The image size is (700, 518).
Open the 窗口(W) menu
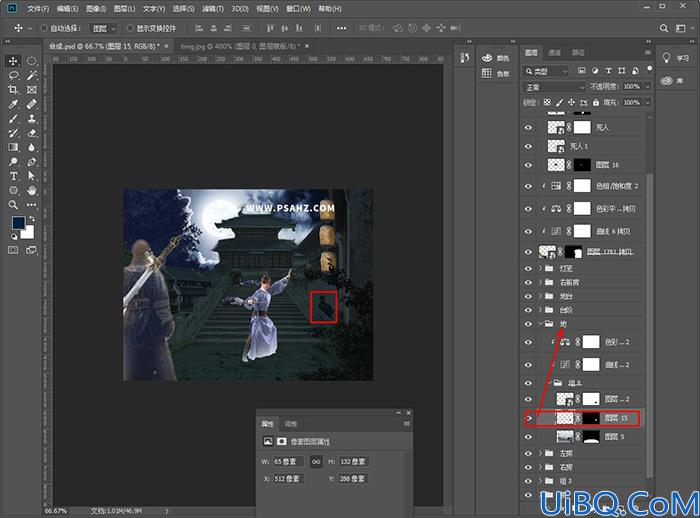pyautogui.click(x=298, y=8)
